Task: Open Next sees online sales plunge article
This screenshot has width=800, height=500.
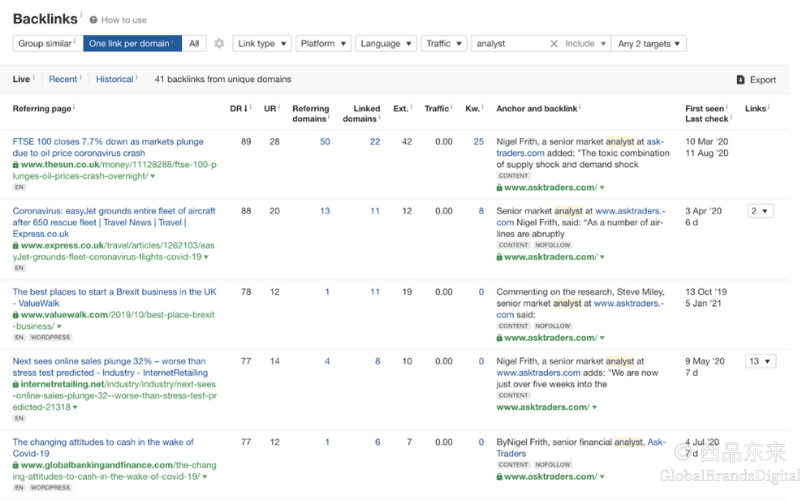Action: (110, 367)
